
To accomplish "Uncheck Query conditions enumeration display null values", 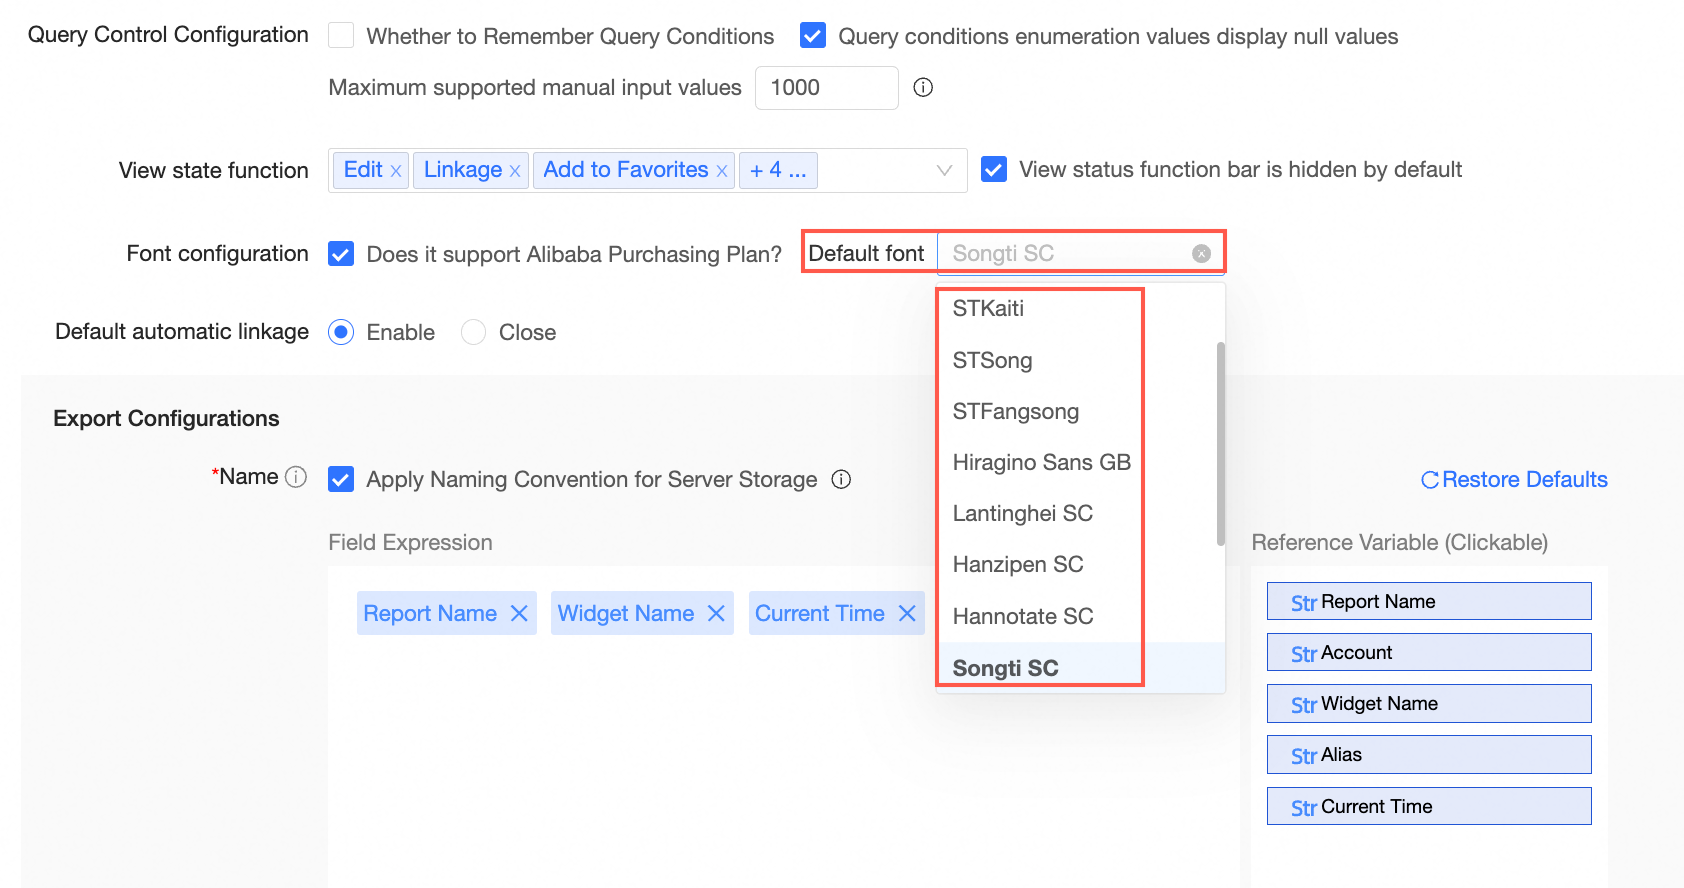I will click(x=813, y=36).
